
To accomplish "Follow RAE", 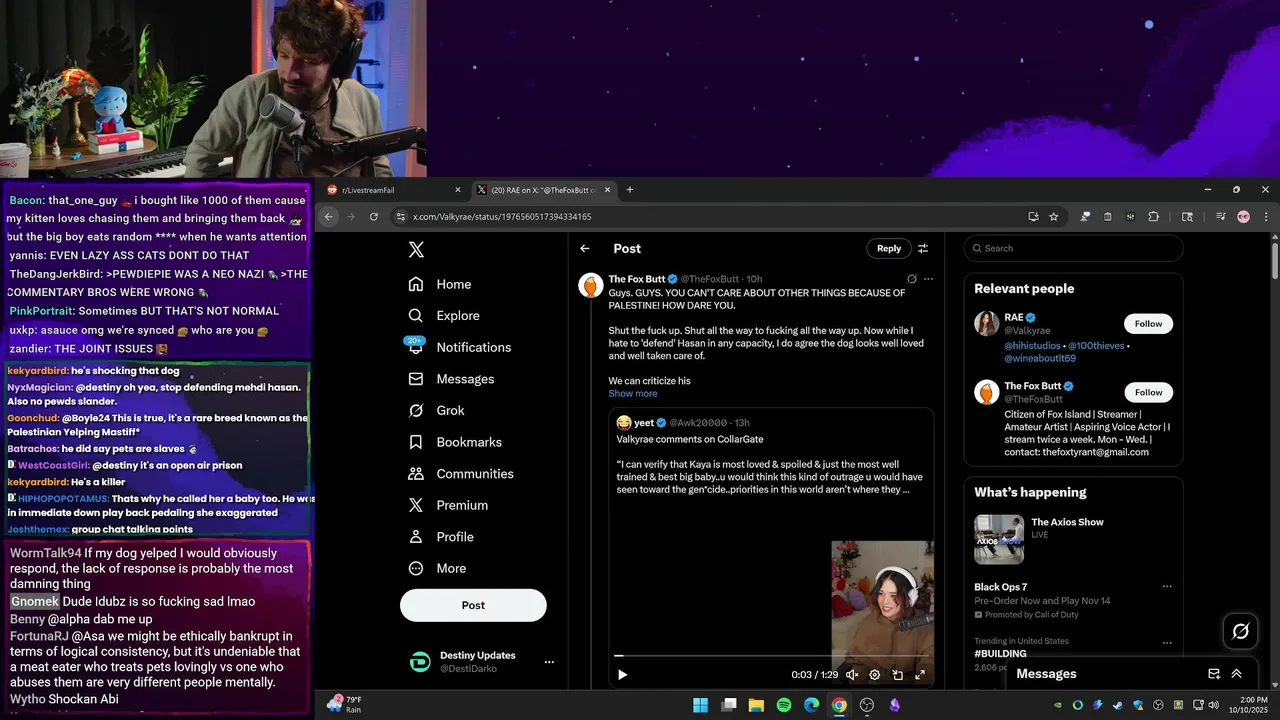I will coord(1148,324).
